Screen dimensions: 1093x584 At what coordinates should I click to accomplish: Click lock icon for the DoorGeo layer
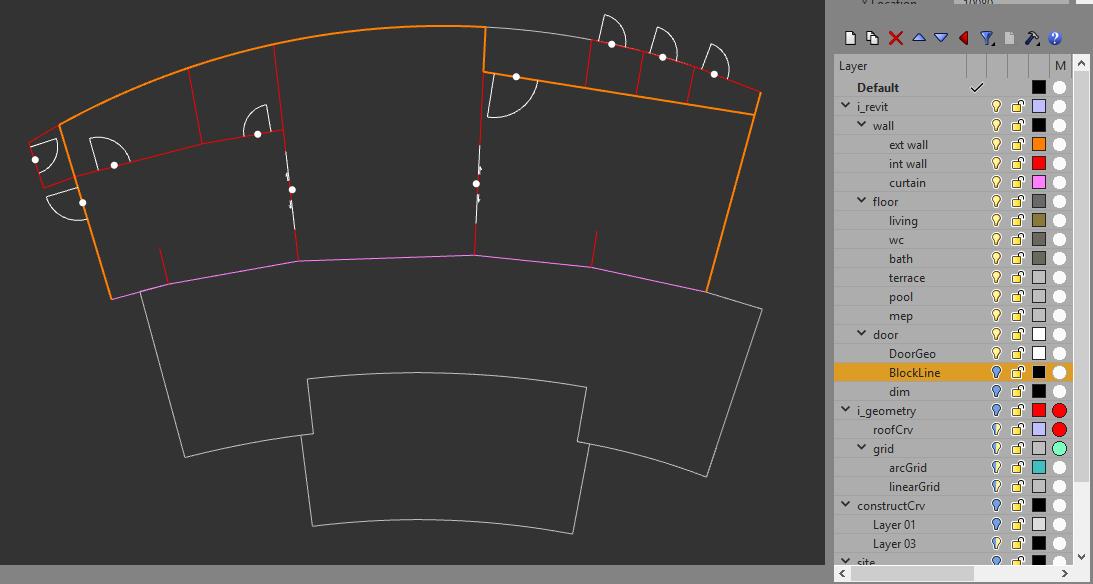[1018, 354]
